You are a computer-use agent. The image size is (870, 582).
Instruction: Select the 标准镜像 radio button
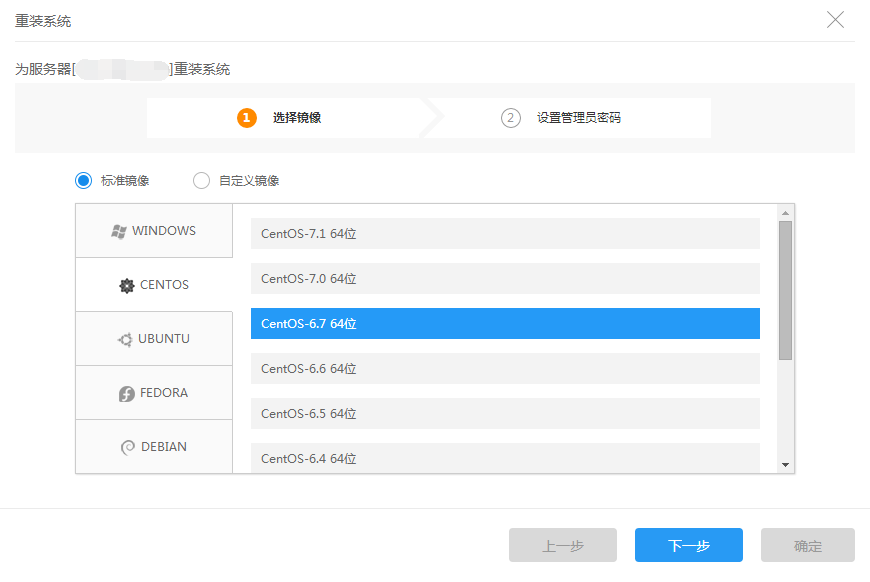pyautogui.click(x=84, y=180)
